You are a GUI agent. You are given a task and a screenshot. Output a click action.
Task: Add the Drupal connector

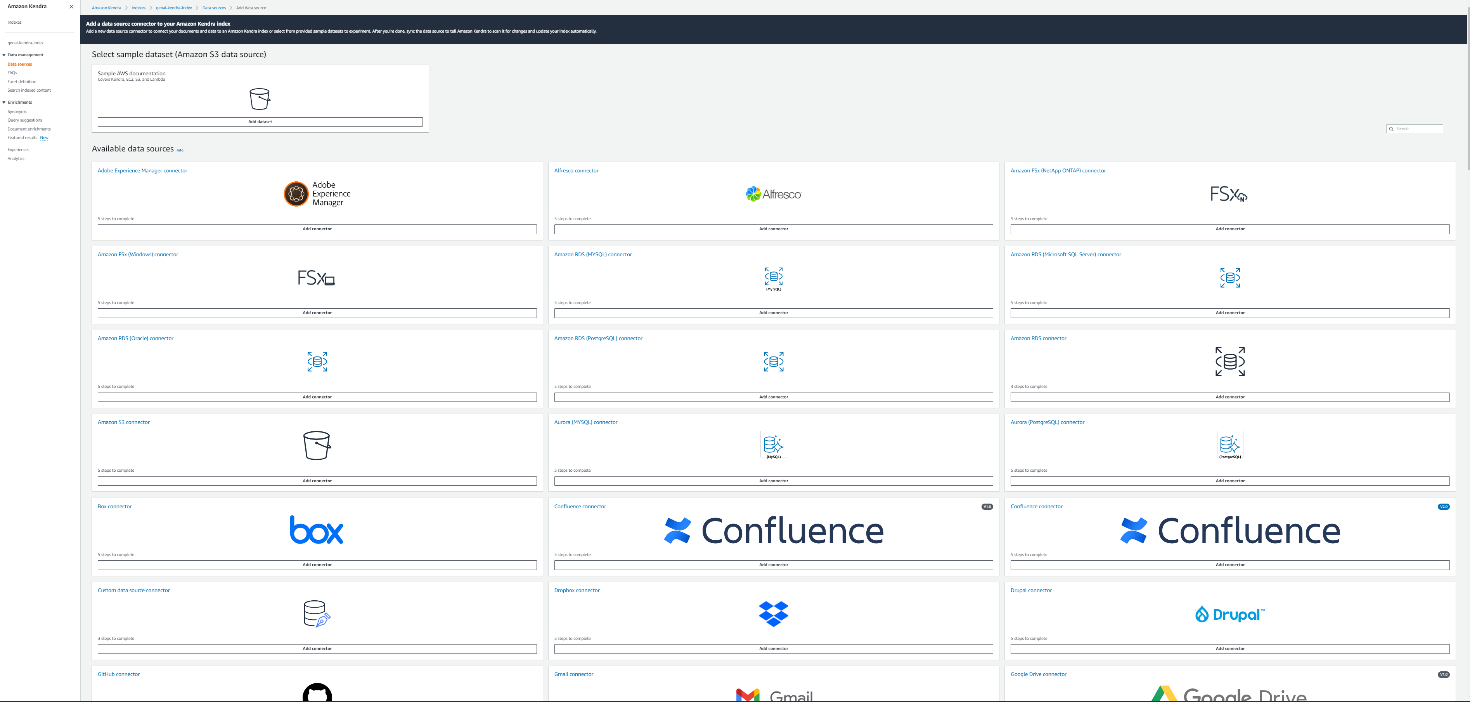[1229, 648]
